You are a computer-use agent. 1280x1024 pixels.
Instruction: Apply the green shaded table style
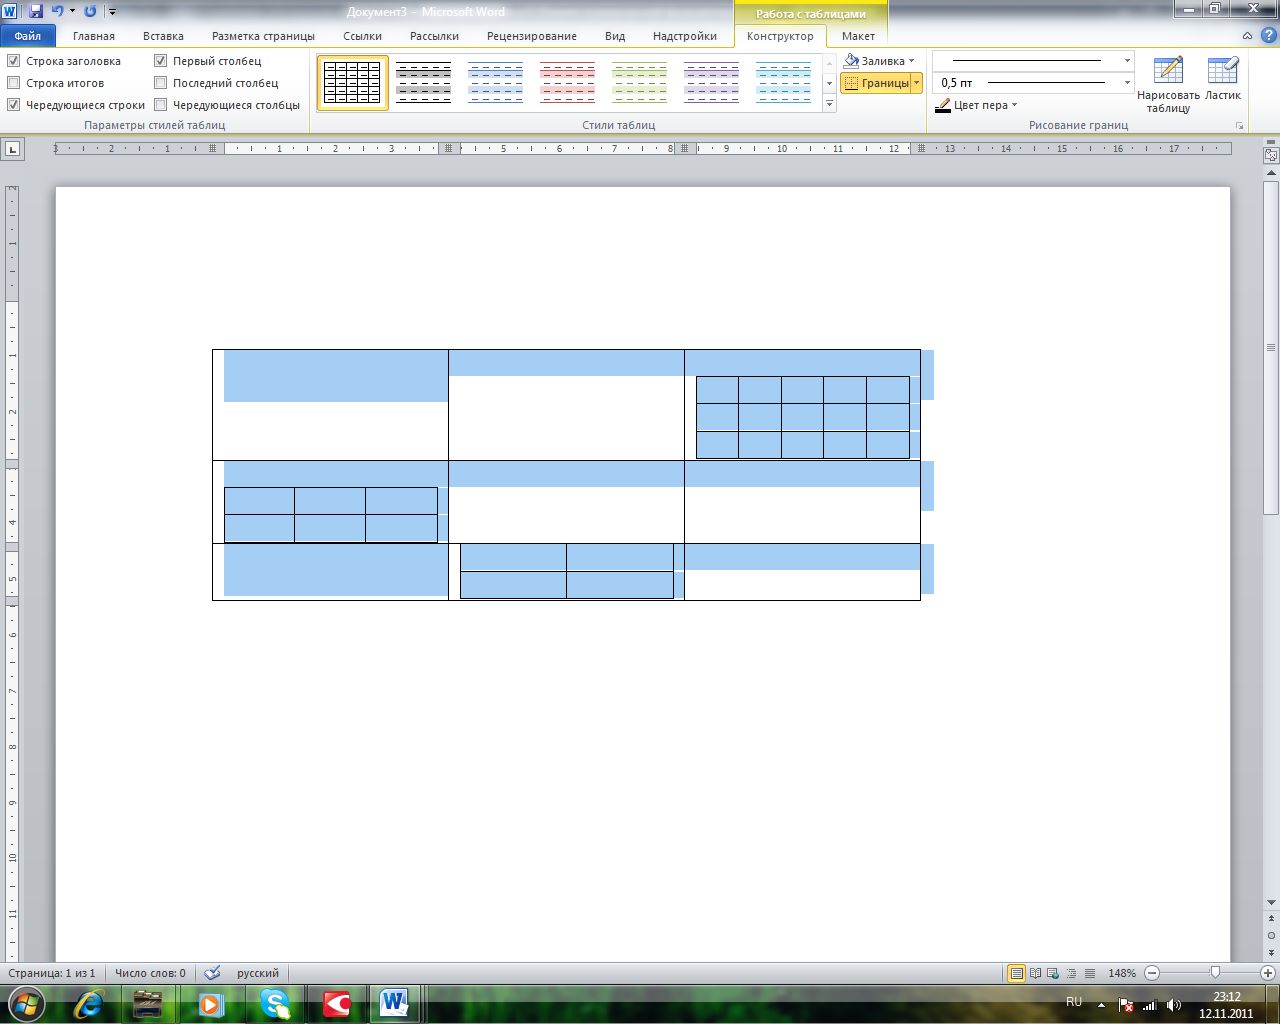[639, 82]
